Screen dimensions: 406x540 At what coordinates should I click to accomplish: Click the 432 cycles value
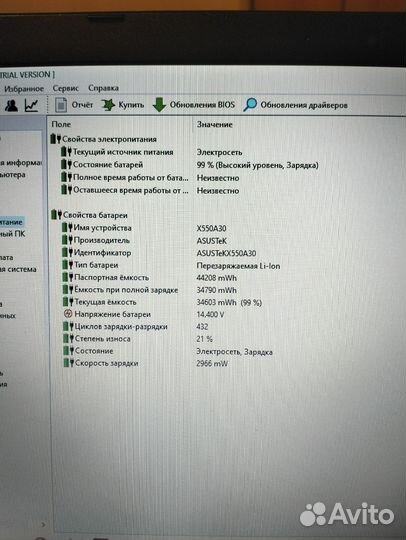(202, 326)
